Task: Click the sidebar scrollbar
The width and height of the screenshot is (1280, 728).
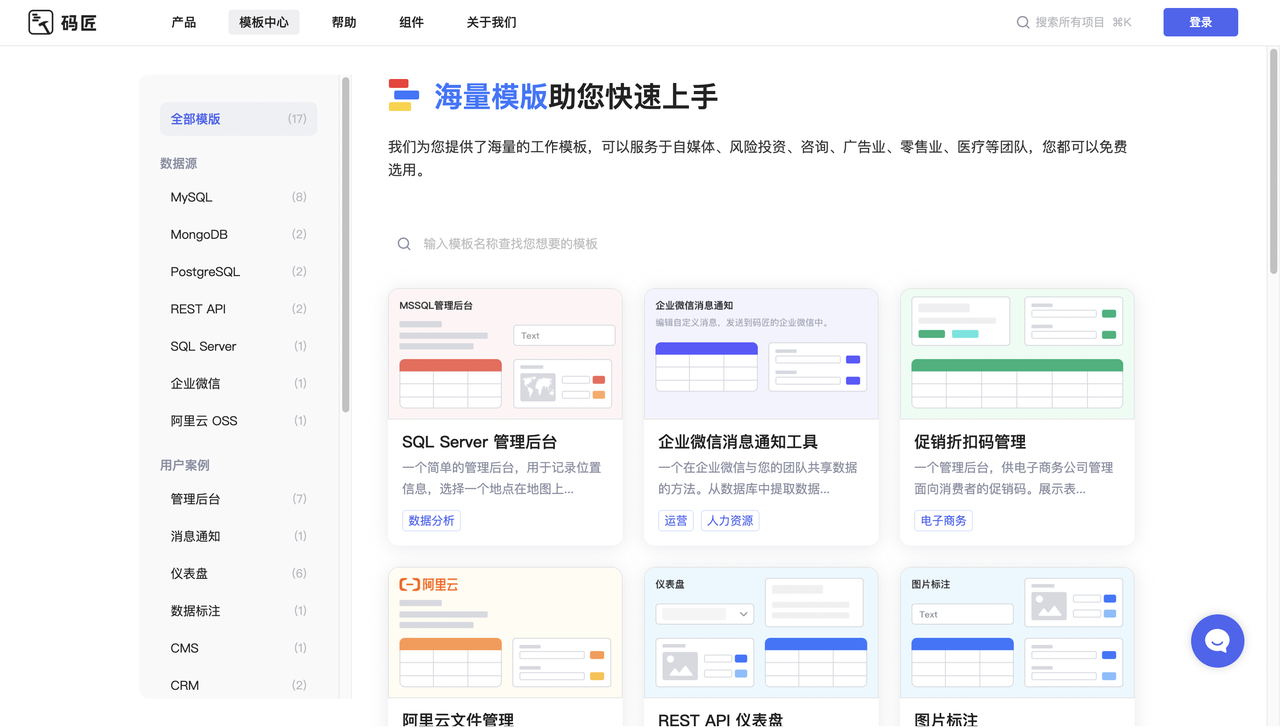Action: tap(346, 245)
